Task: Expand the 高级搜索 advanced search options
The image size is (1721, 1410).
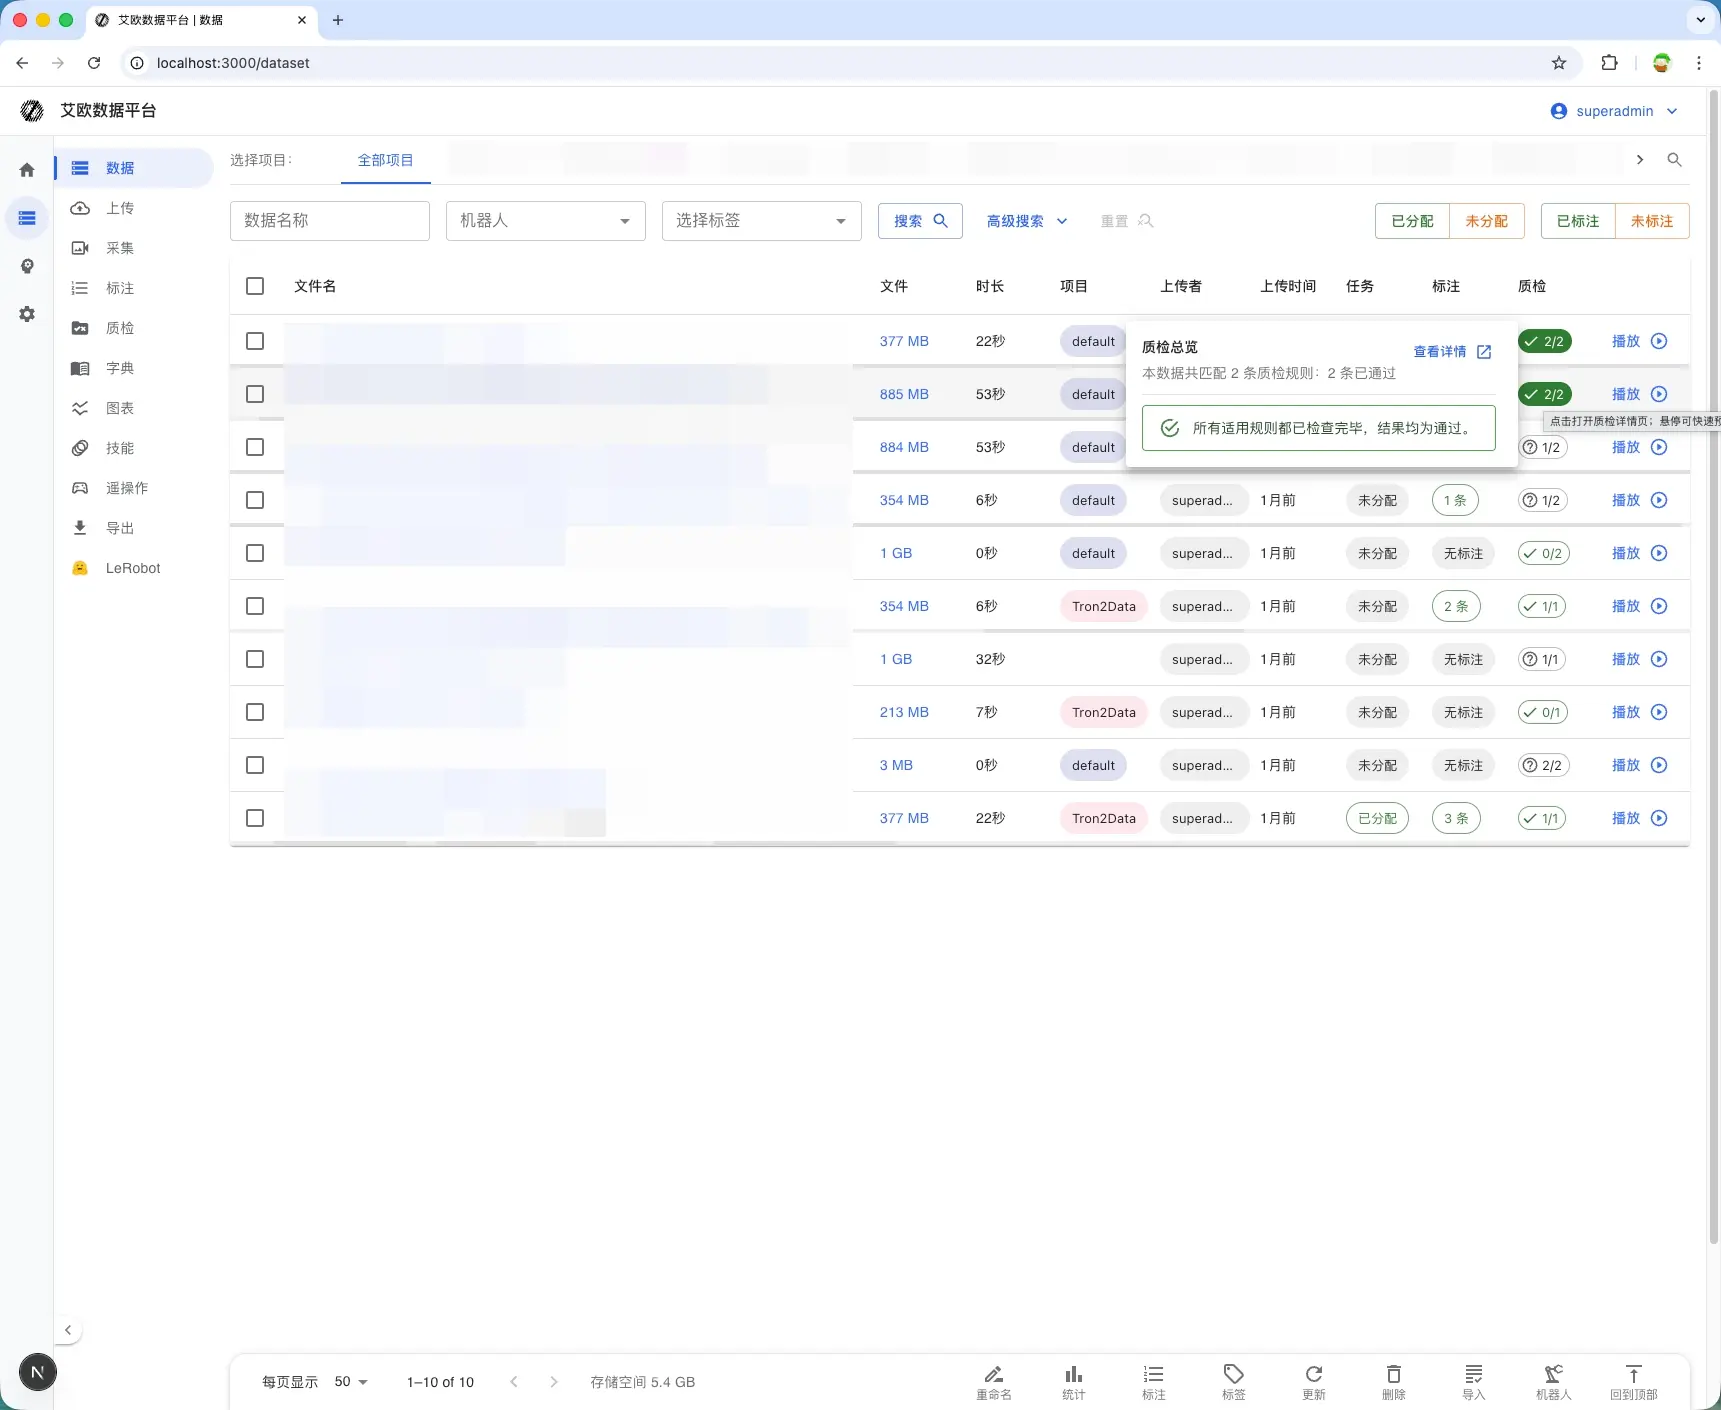Action: pyautogui.click(x=1026, y=221)
